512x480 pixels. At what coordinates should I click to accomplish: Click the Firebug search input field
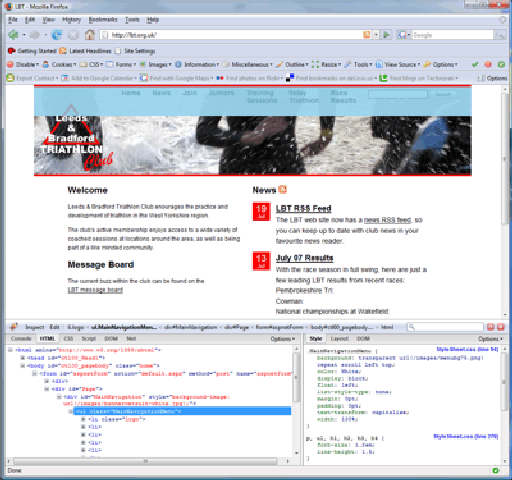pyautogui.click(x=445, y=327)
